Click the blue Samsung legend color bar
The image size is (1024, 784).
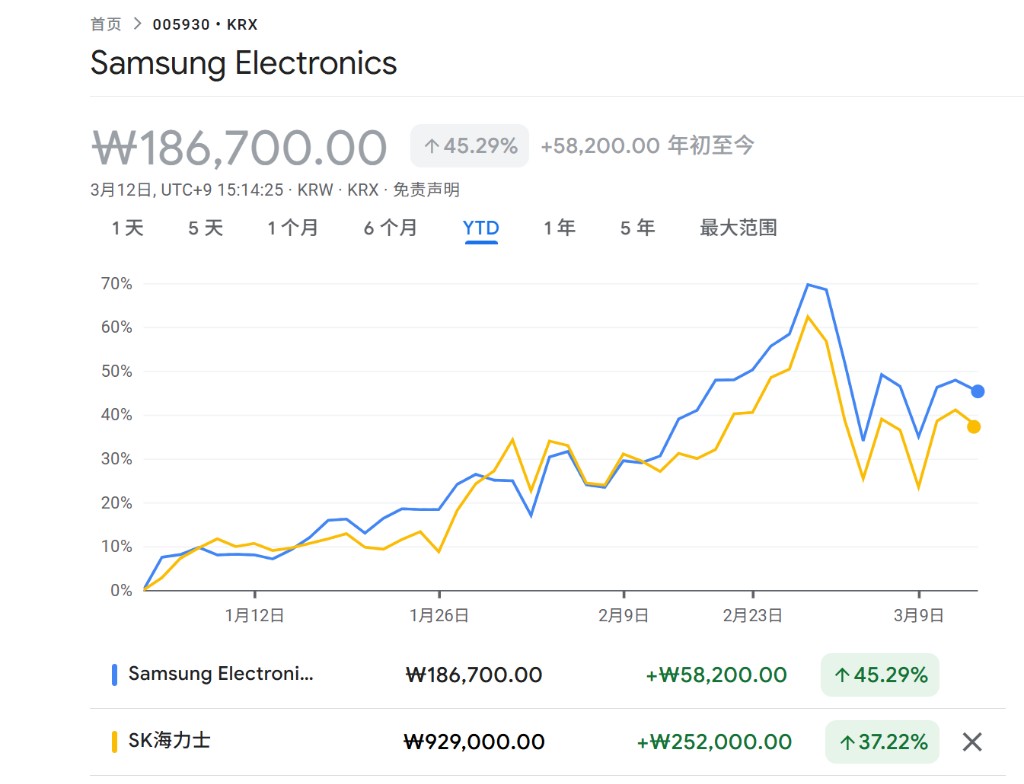[114, 675]
